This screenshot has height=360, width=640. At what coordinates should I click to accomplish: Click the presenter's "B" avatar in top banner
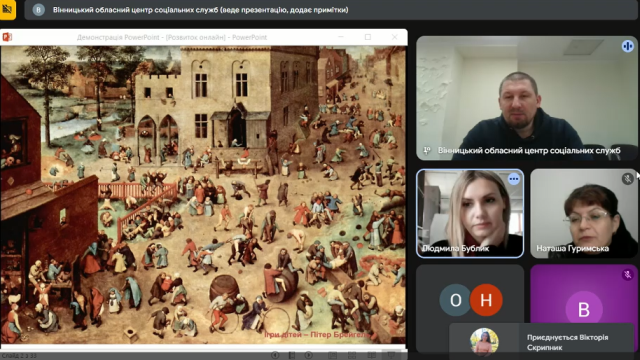click(38, 10)
